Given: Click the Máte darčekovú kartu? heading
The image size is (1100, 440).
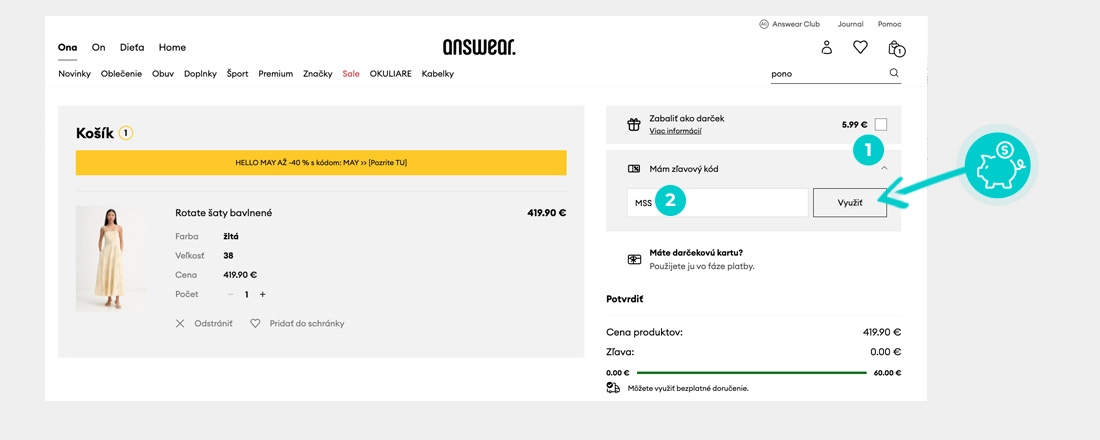Looking at the screenshot, I should coord(697,253).
